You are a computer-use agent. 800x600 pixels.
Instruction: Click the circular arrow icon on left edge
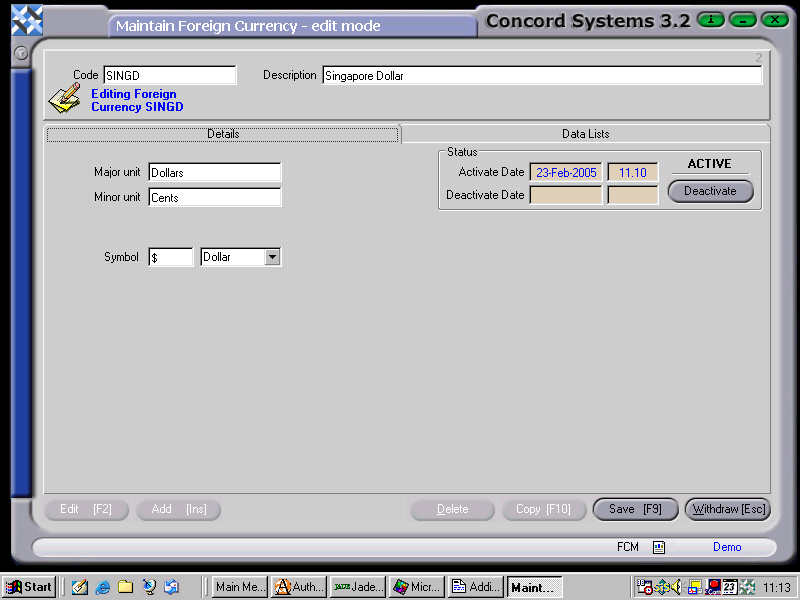tap(20, 53)
